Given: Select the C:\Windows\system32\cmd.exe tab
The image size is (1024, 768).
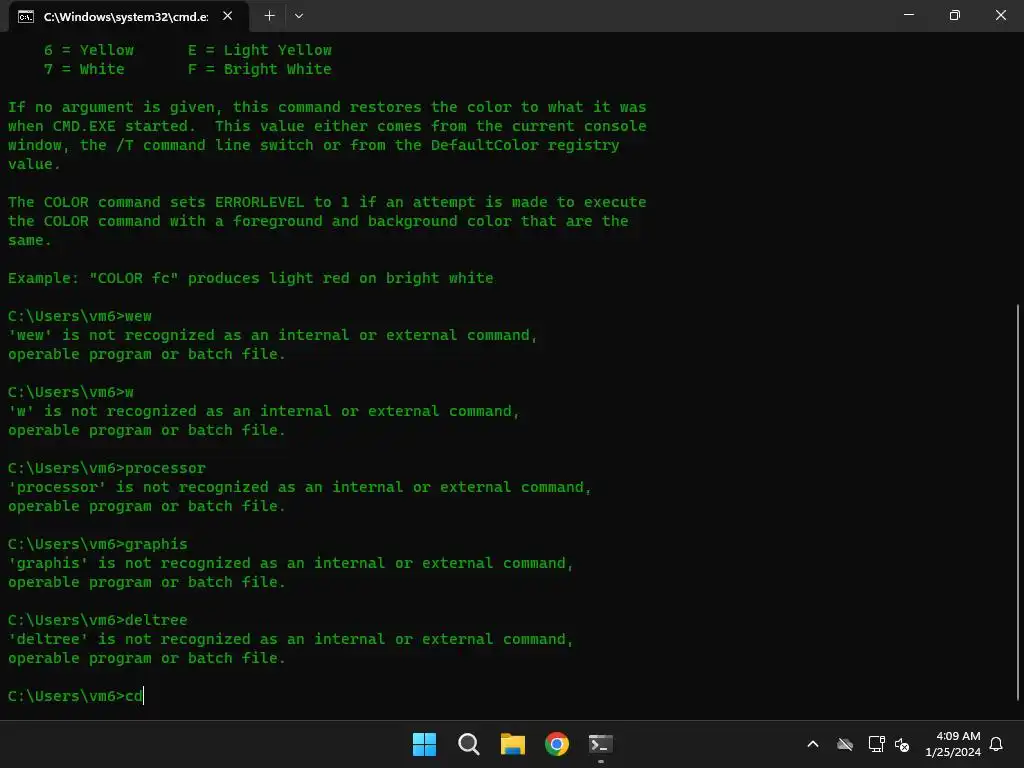Looking at the screenshot, I should click(x=129, y=16).
